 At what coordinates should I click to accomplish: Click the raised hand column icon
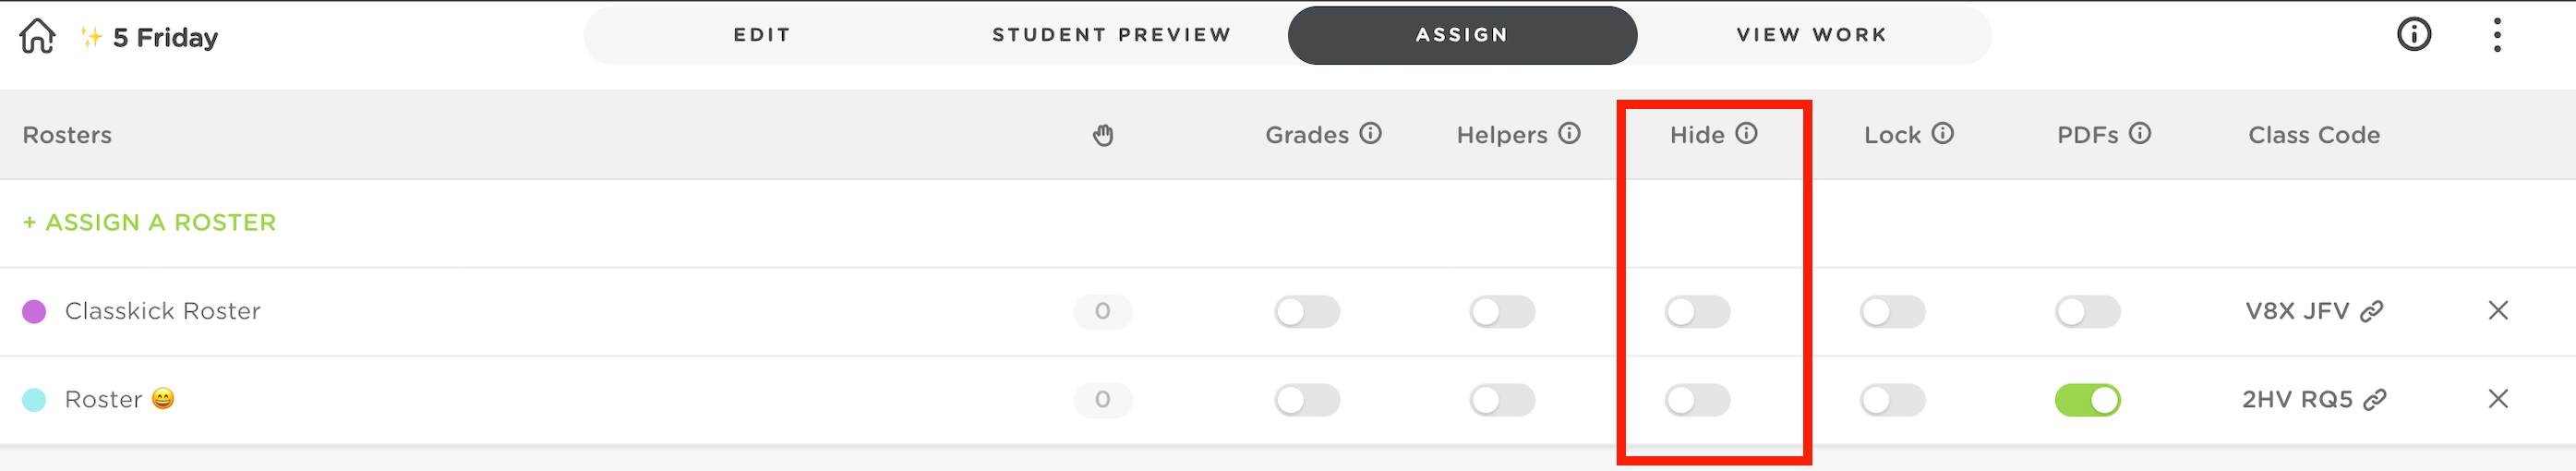click(x=1103, y=135)
